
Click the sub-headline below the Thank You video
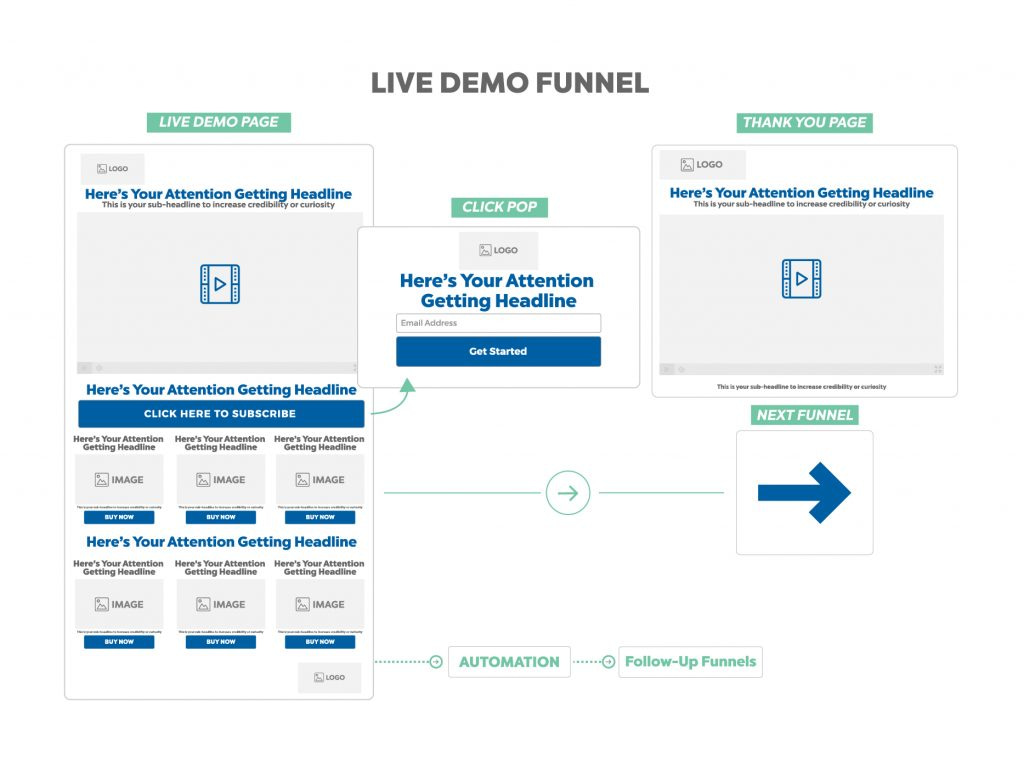pos(801,387)
